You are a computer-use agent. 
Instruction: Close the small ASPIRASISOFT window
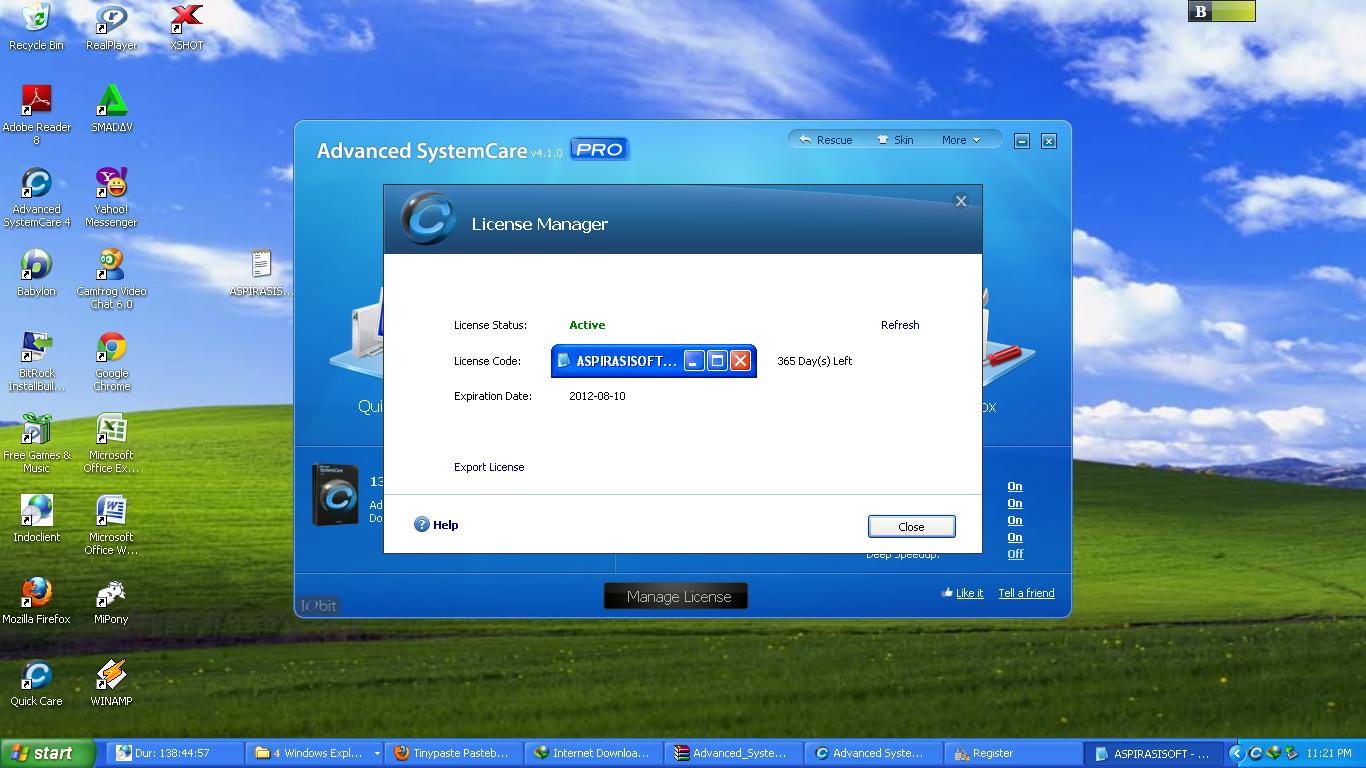click(x=740, y=361)
